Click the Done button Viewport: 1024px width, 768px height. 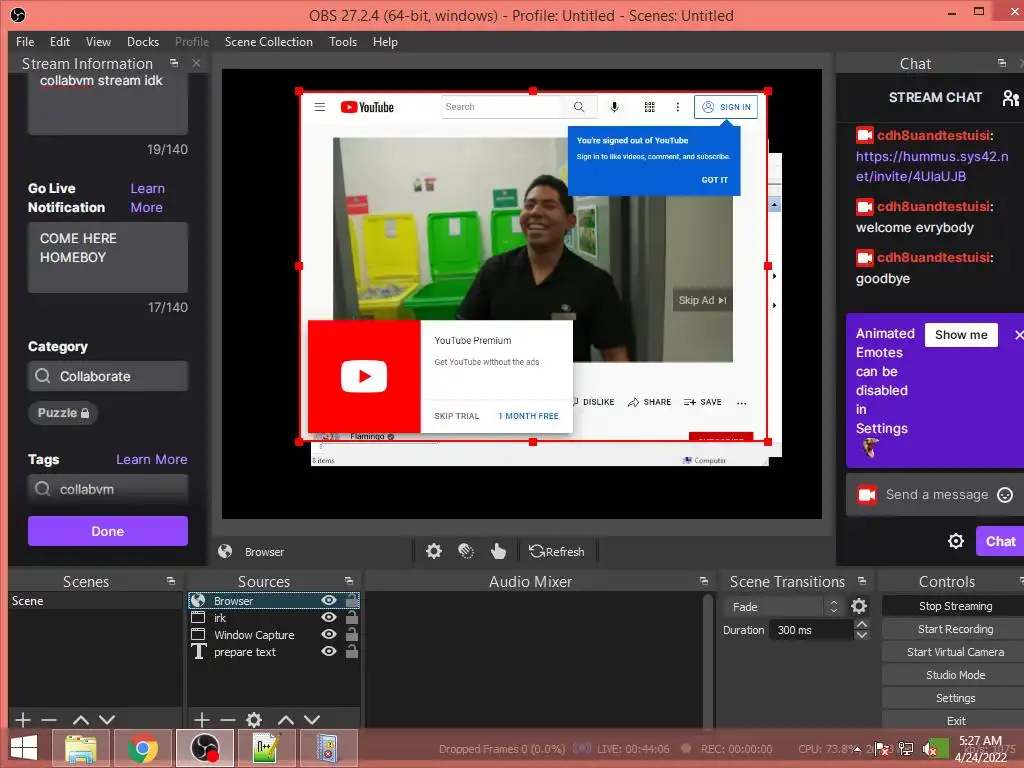108,531
